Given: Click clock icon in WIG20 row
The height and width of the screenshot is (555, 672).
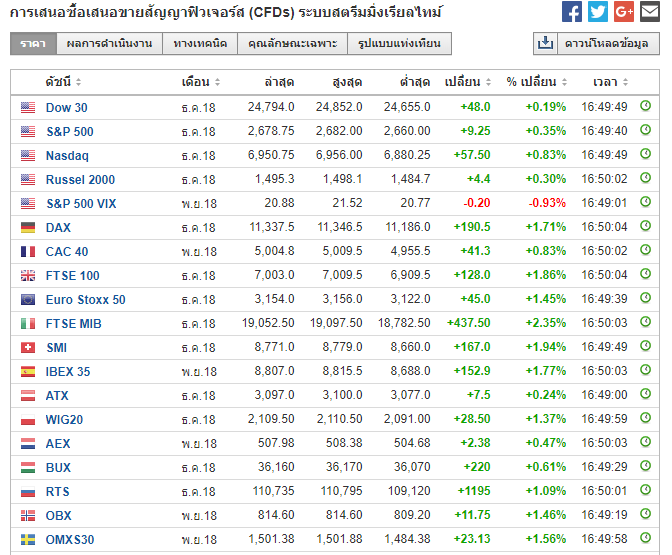Looking at the screenshot, I should (645, 417).
